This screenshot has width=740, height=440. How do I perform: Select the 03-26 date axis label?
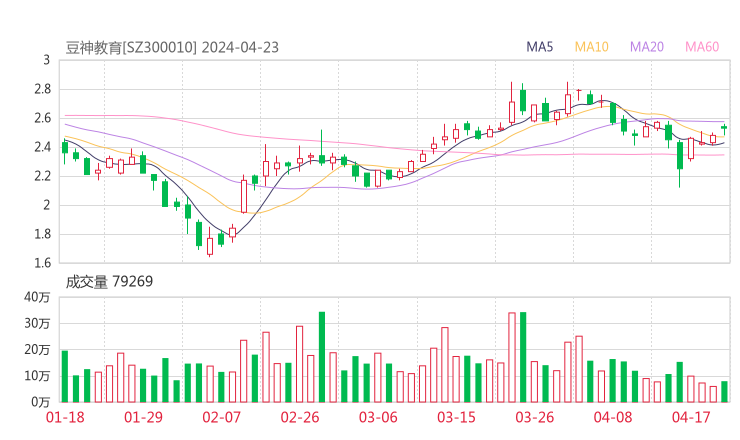coord(535,417)
